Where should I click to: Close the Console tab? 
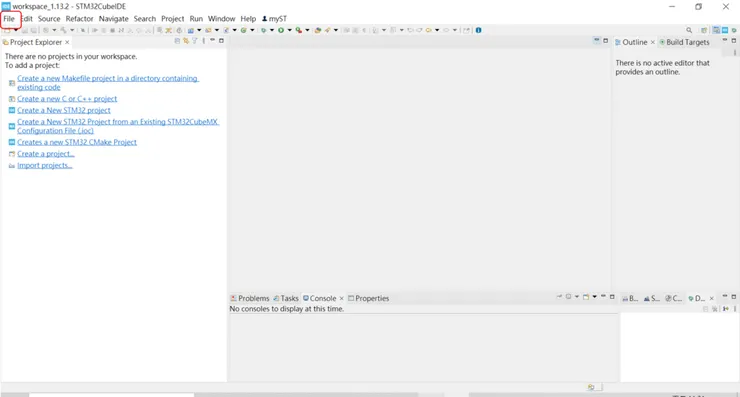point(341,298)
